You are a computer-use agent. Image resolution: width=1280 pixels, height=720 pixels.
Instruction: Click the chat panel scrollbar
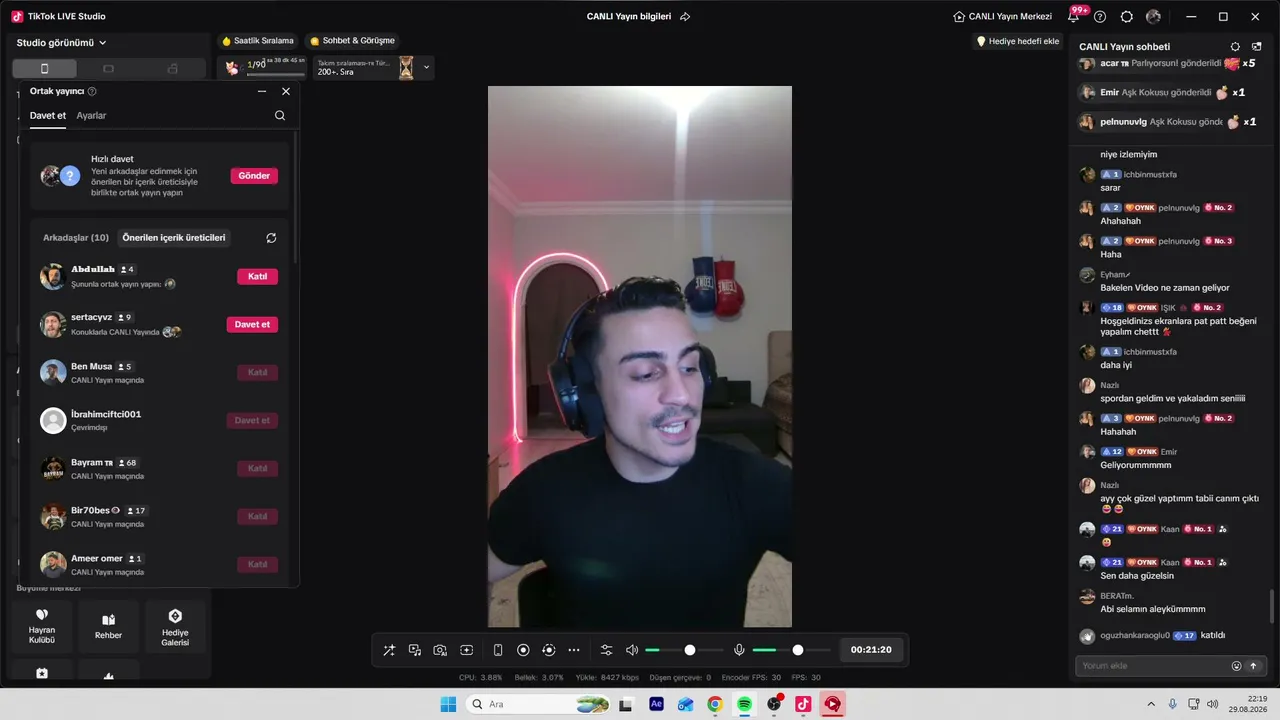pyautogui.click(x=1273, y=605)
